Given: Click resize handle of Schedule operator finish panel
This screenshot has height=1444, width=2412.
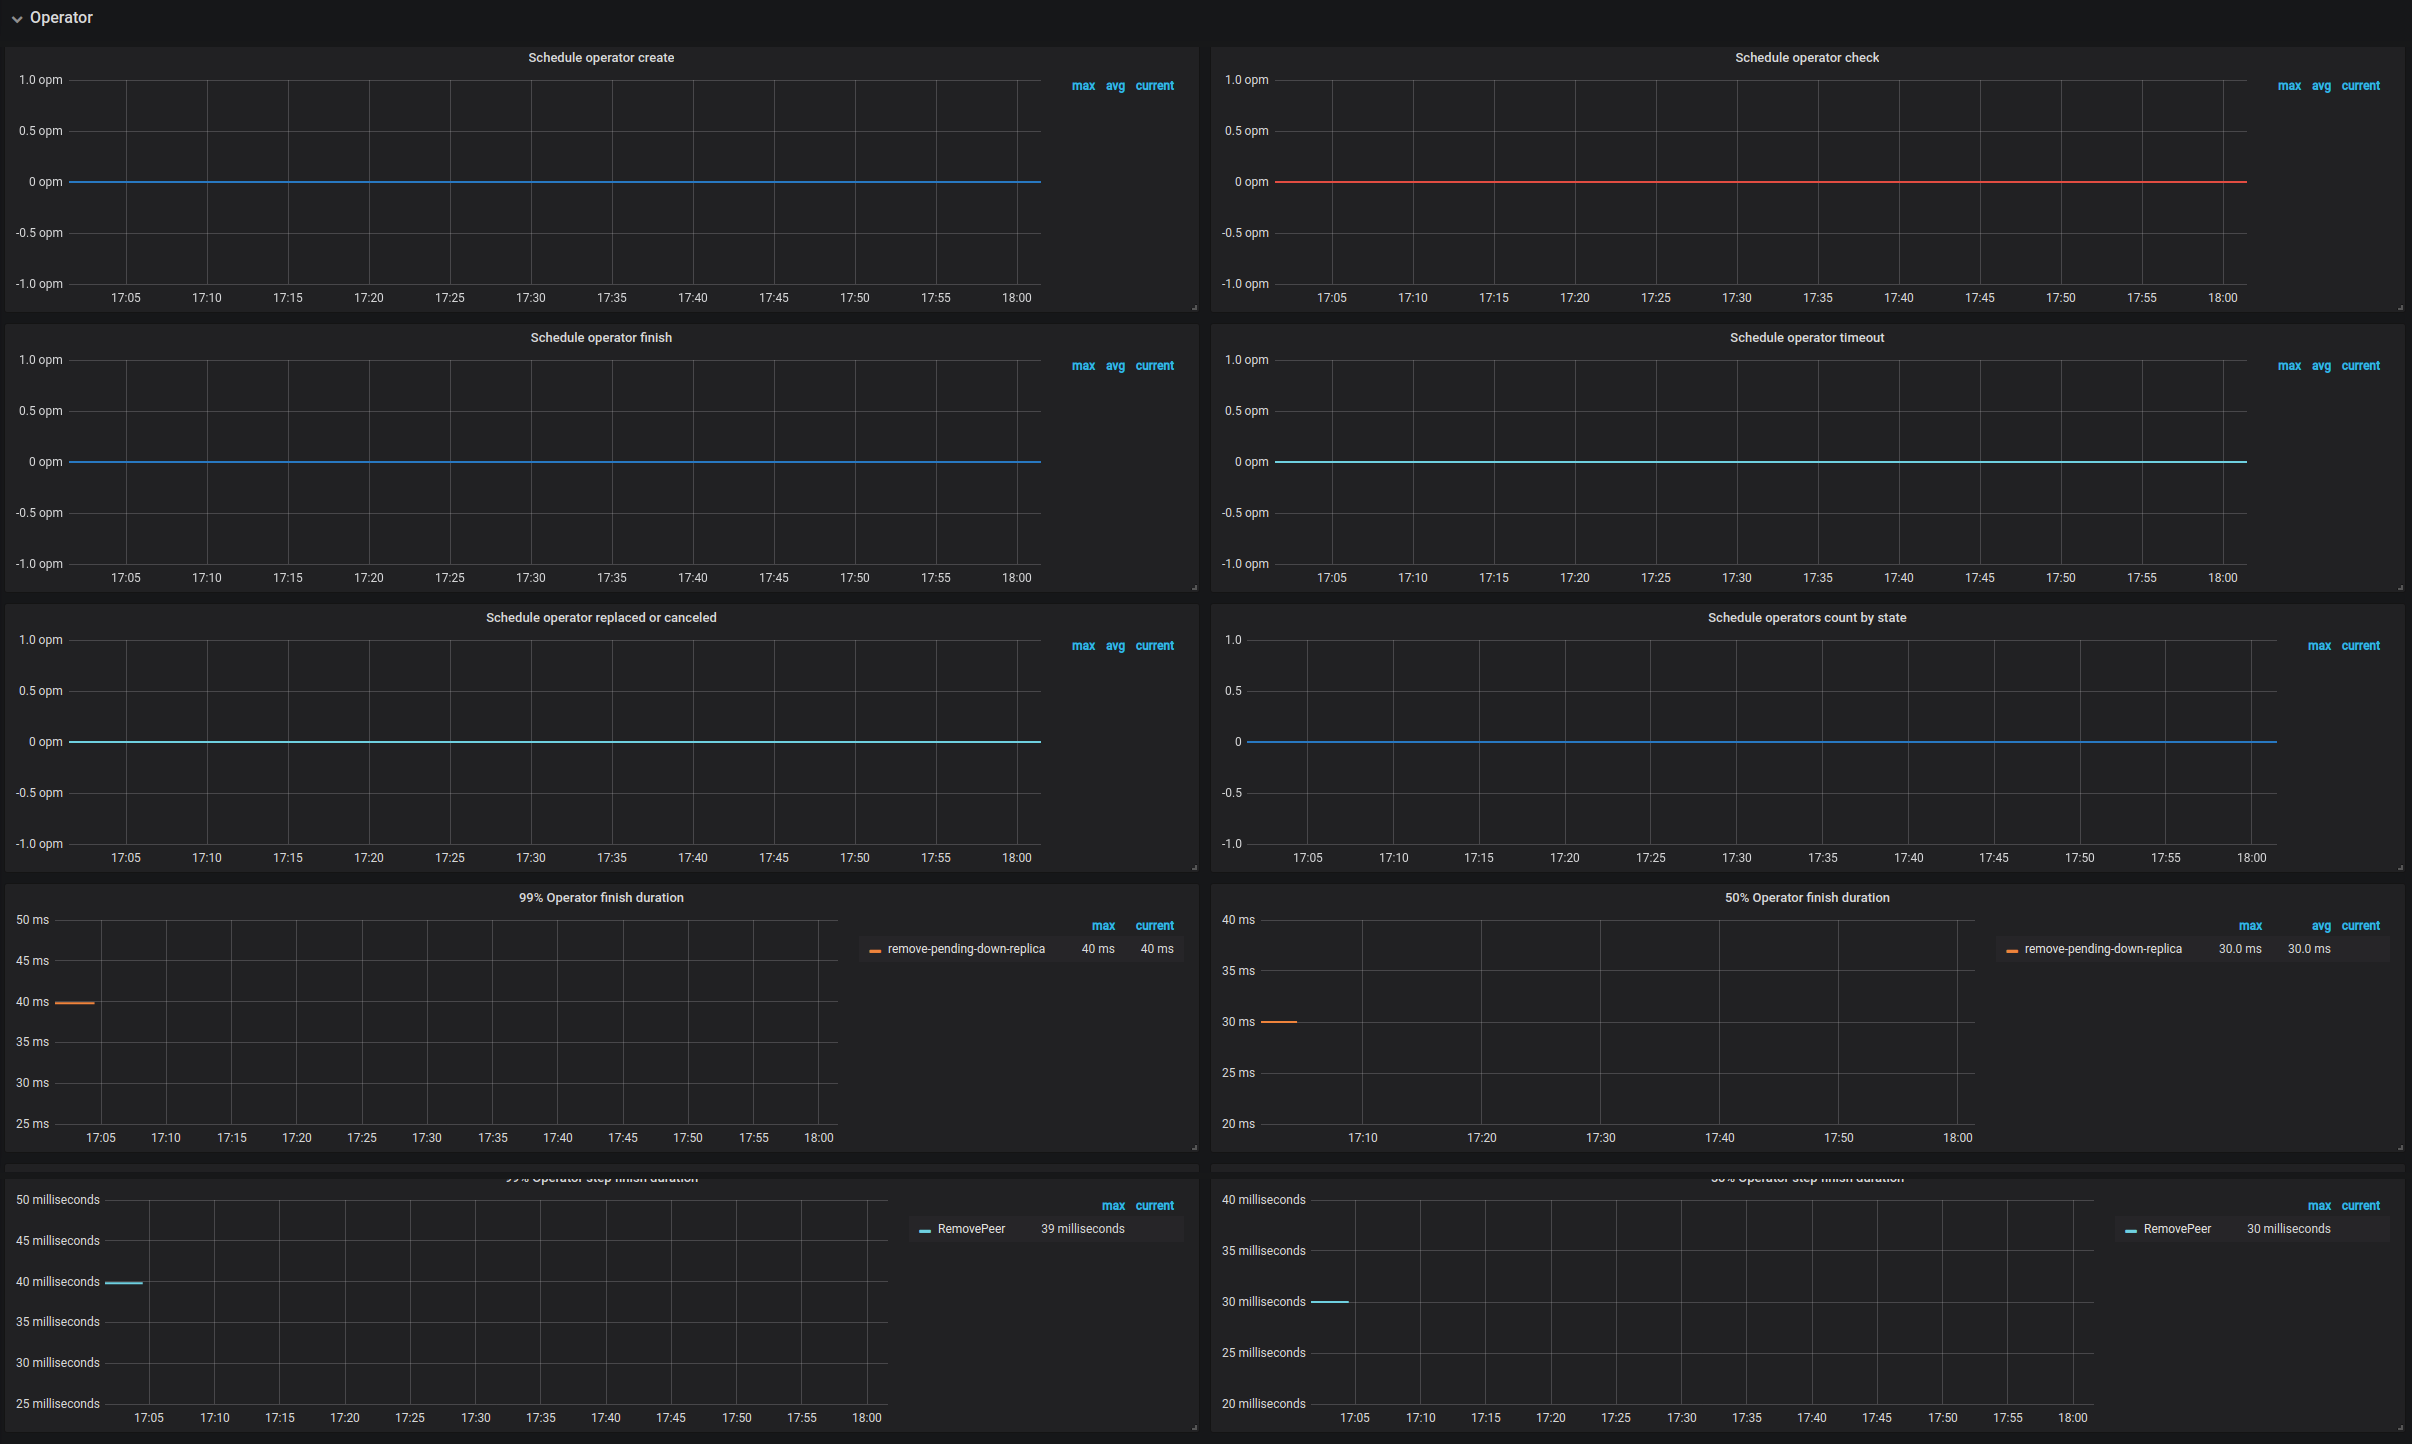Looking at the screenshot, I should (1194, 587).
